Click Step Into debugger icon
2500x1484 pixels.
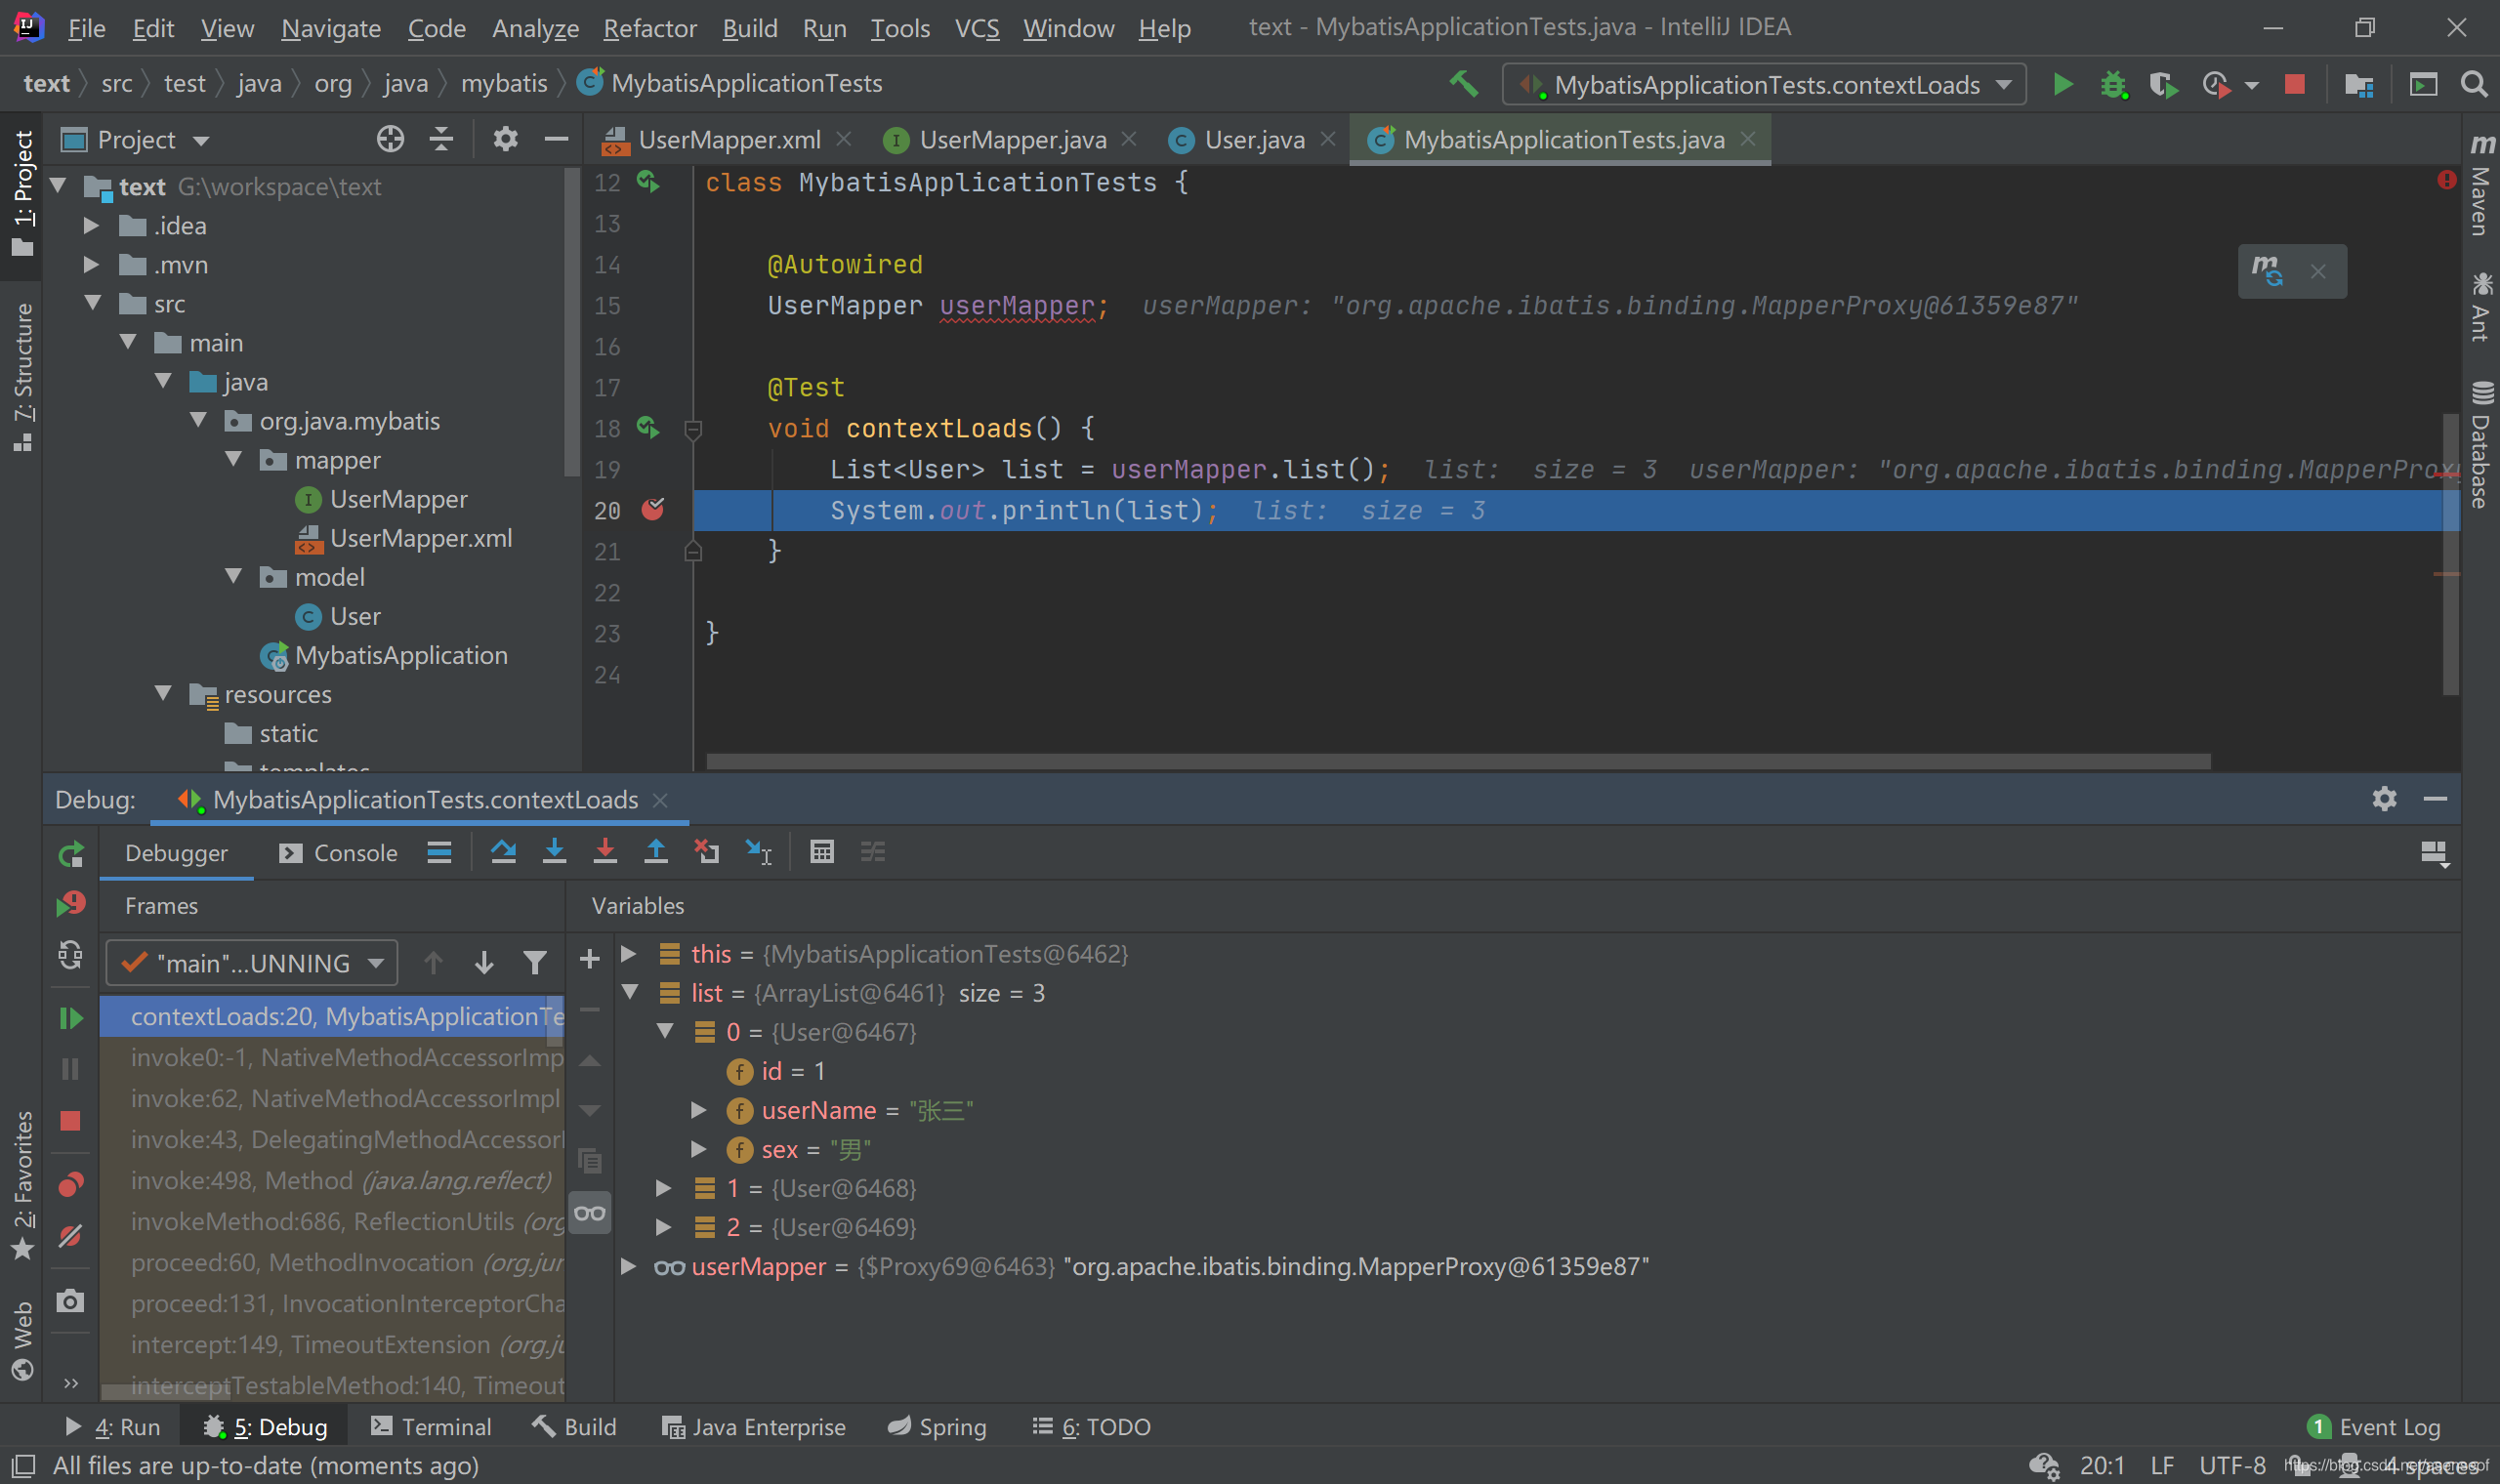click(x=554, y=852)
